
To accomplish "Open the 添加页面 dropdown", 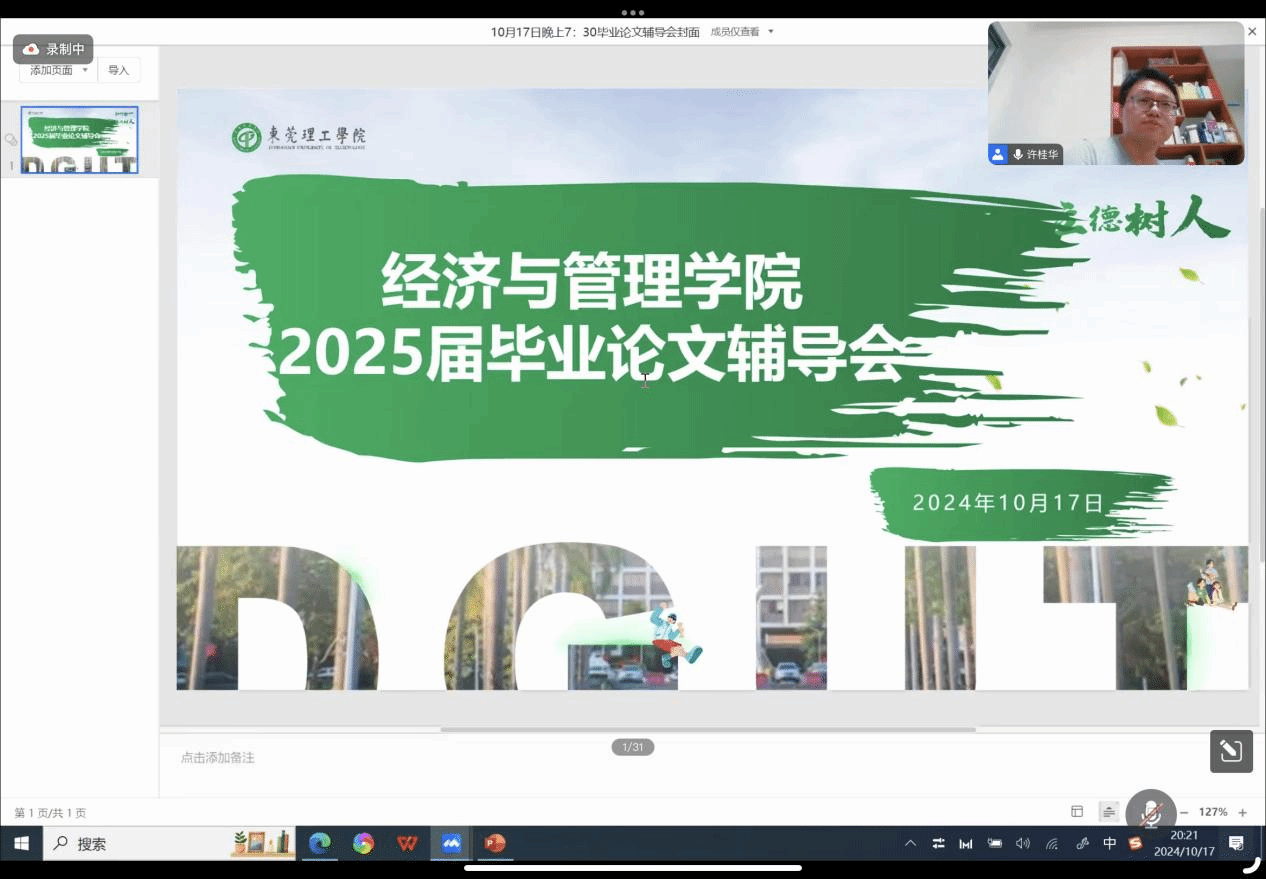I will (x=58, y=70).
